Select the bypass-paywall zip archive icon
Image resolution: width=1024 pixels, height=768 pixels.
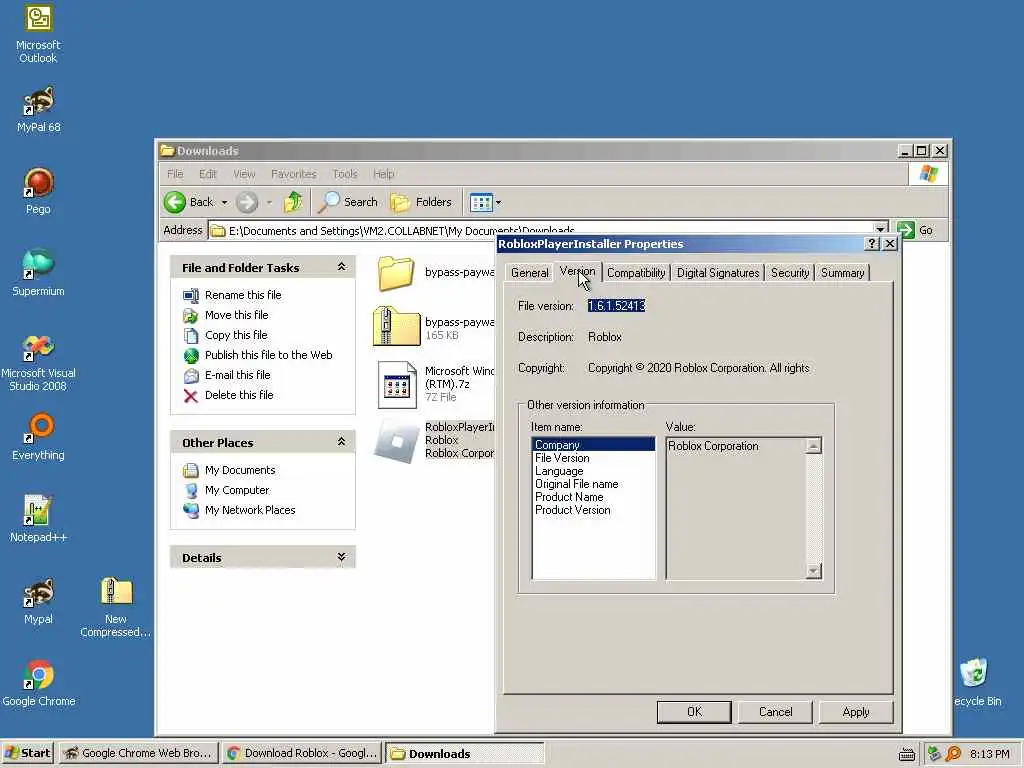pos(396,325)
